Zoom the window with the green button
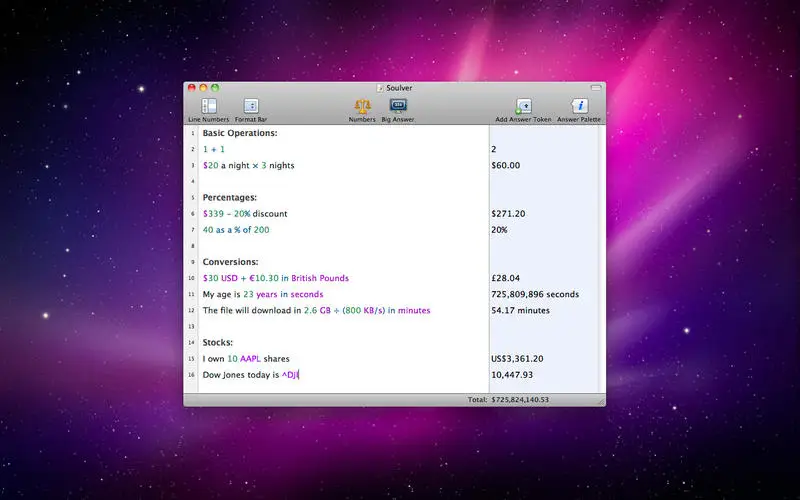Viewport: 800px width, 500px height. 215,88
